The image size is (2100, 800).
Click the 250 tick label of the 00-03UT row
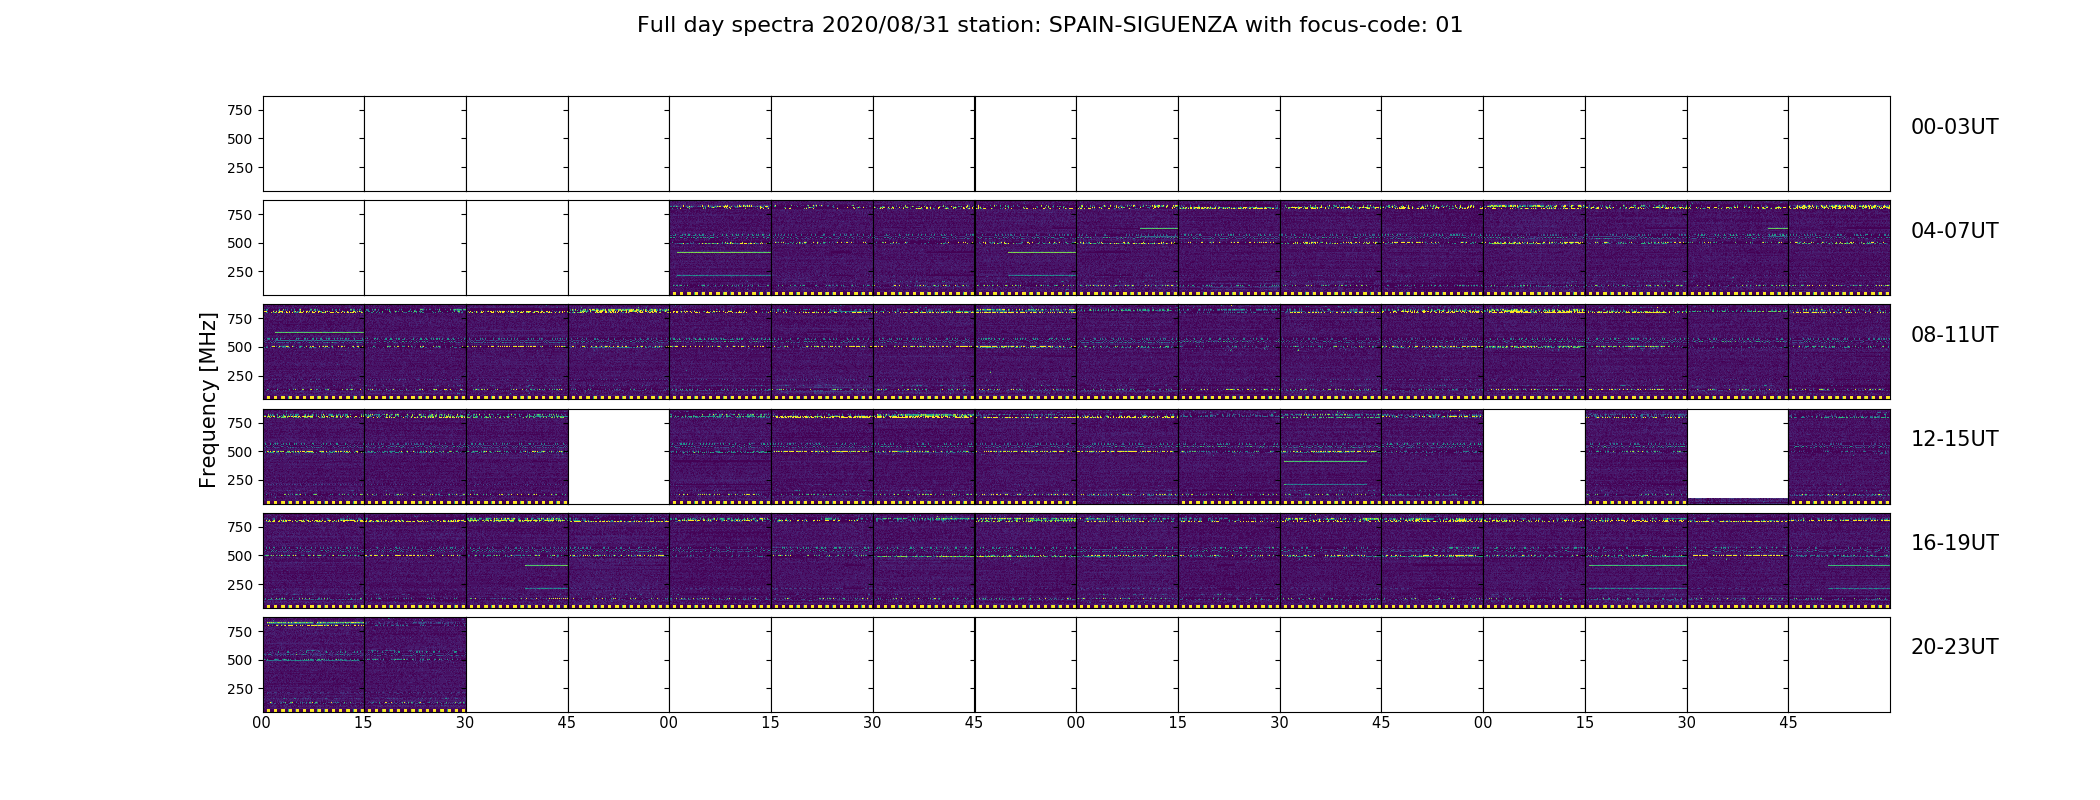[240, 168]
